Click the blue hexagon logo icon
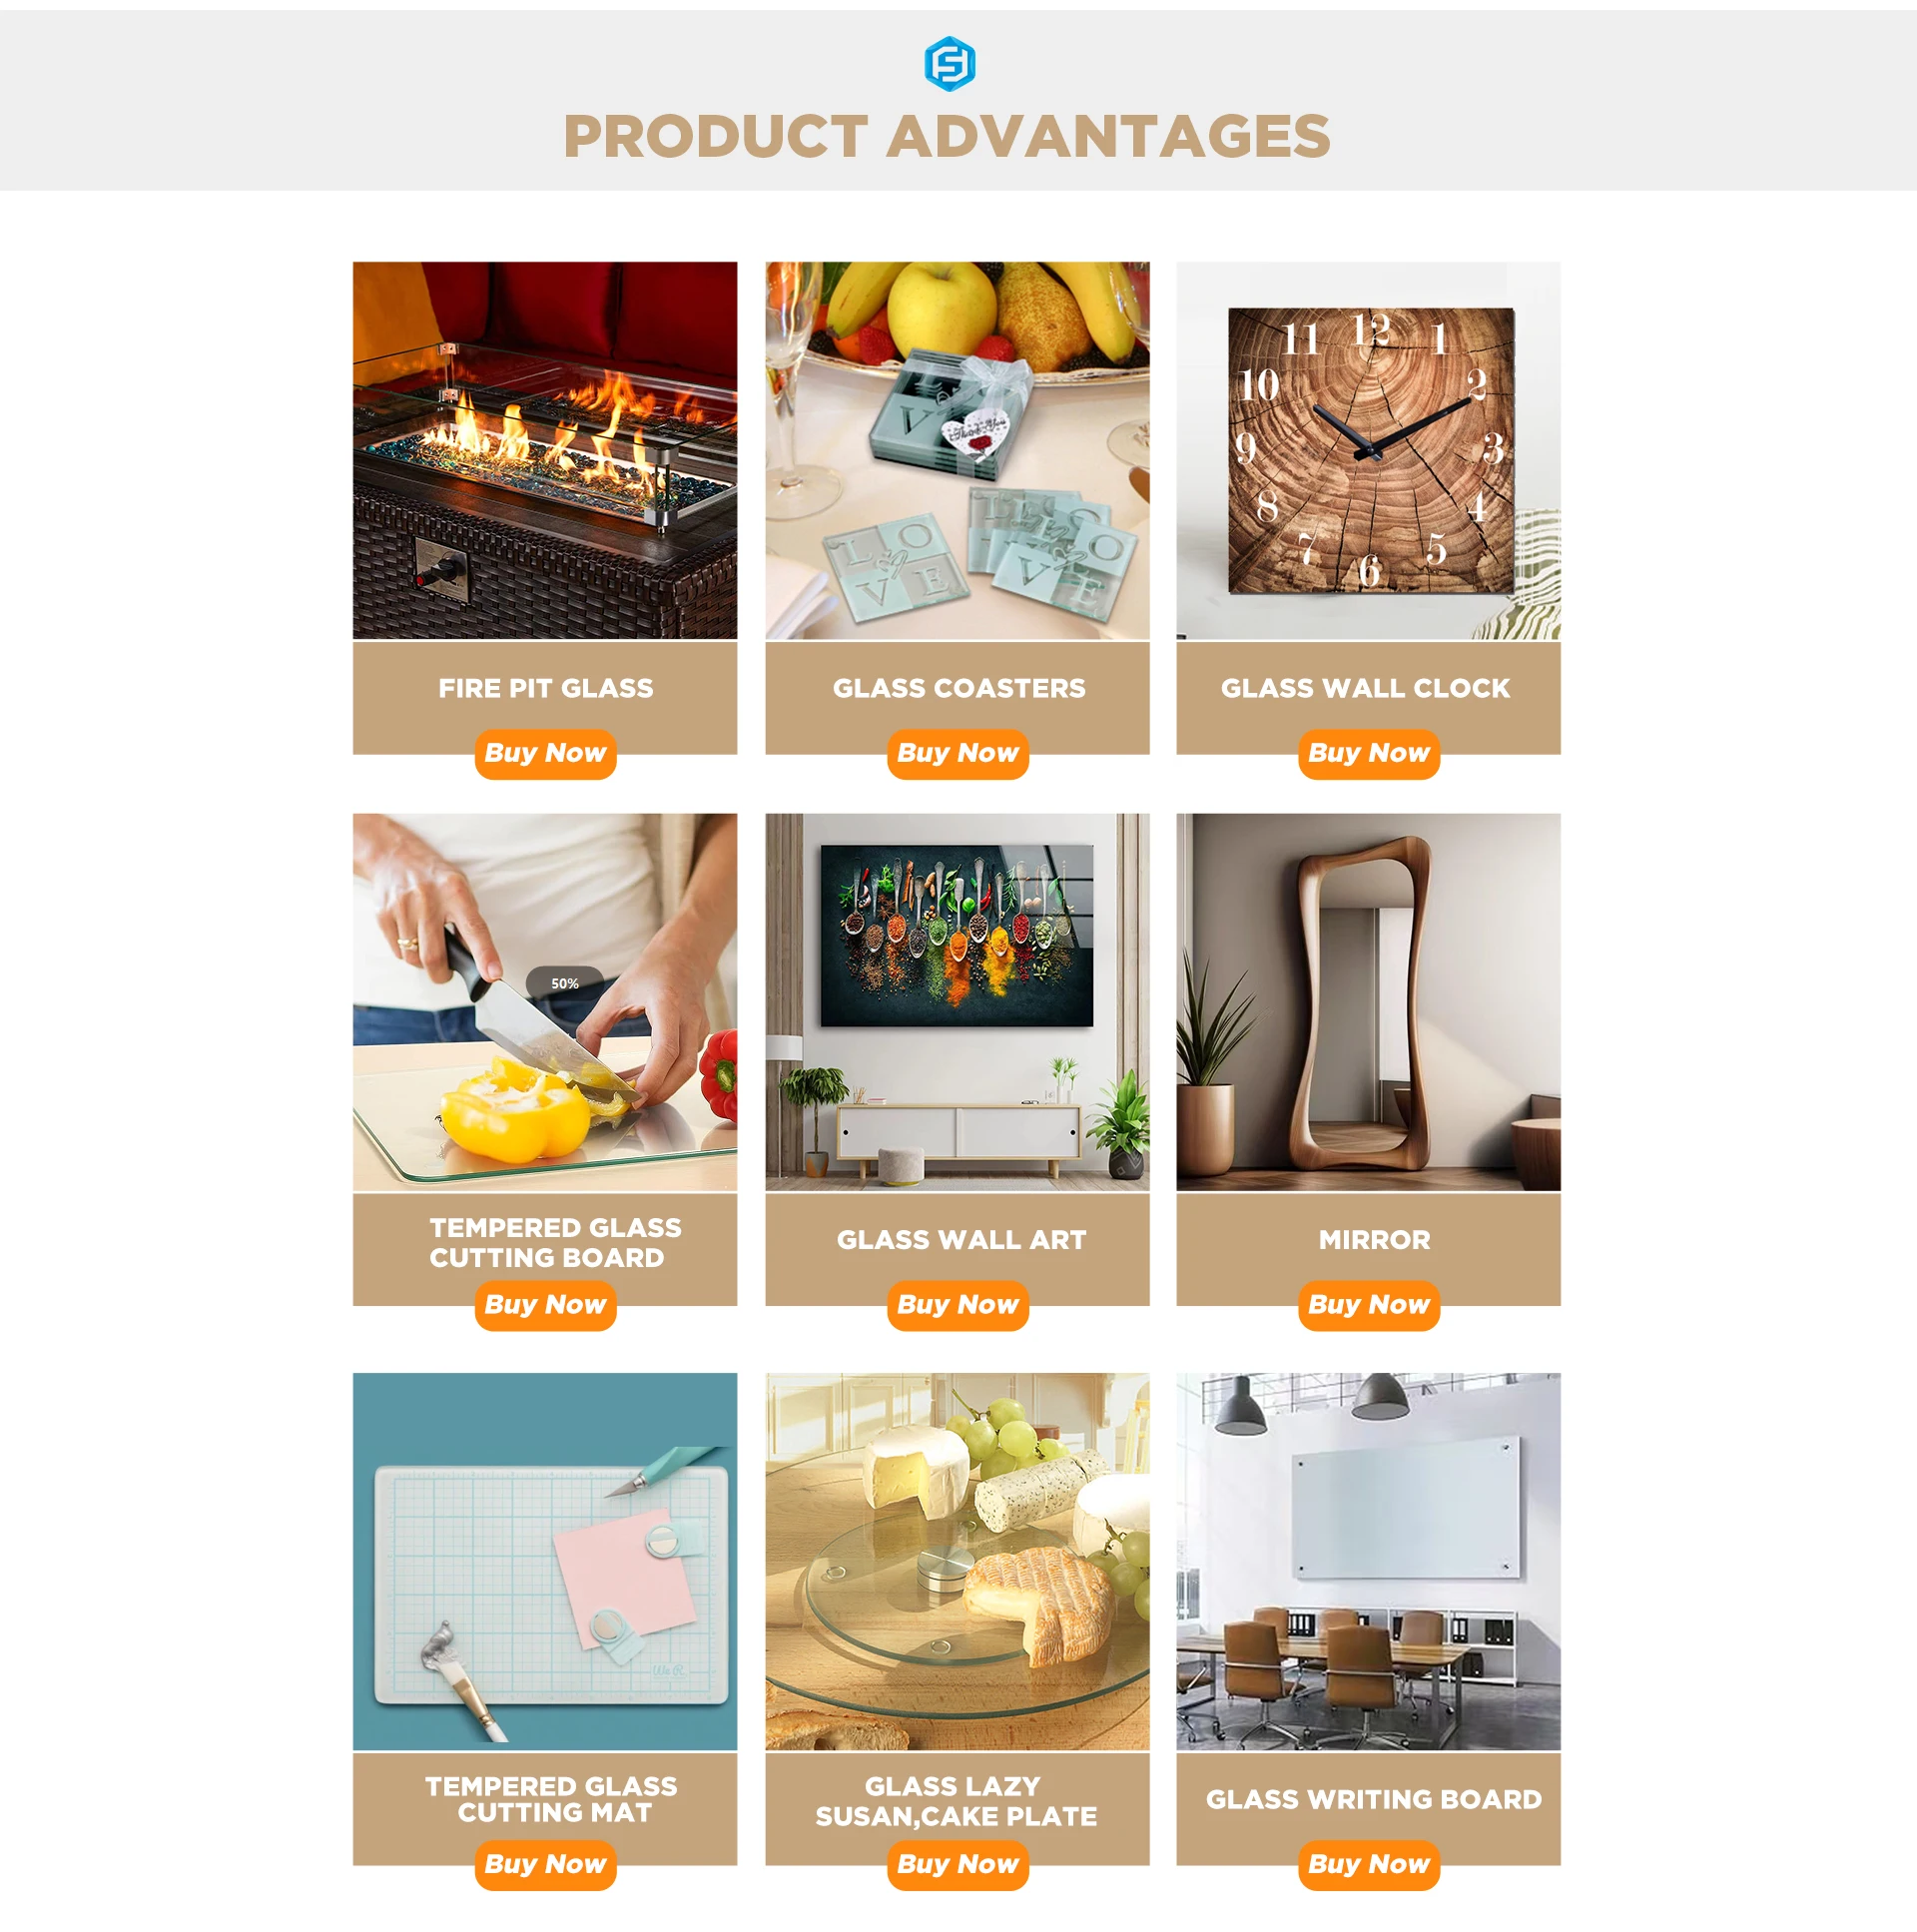1917x1932 pixels. point(949,64)
